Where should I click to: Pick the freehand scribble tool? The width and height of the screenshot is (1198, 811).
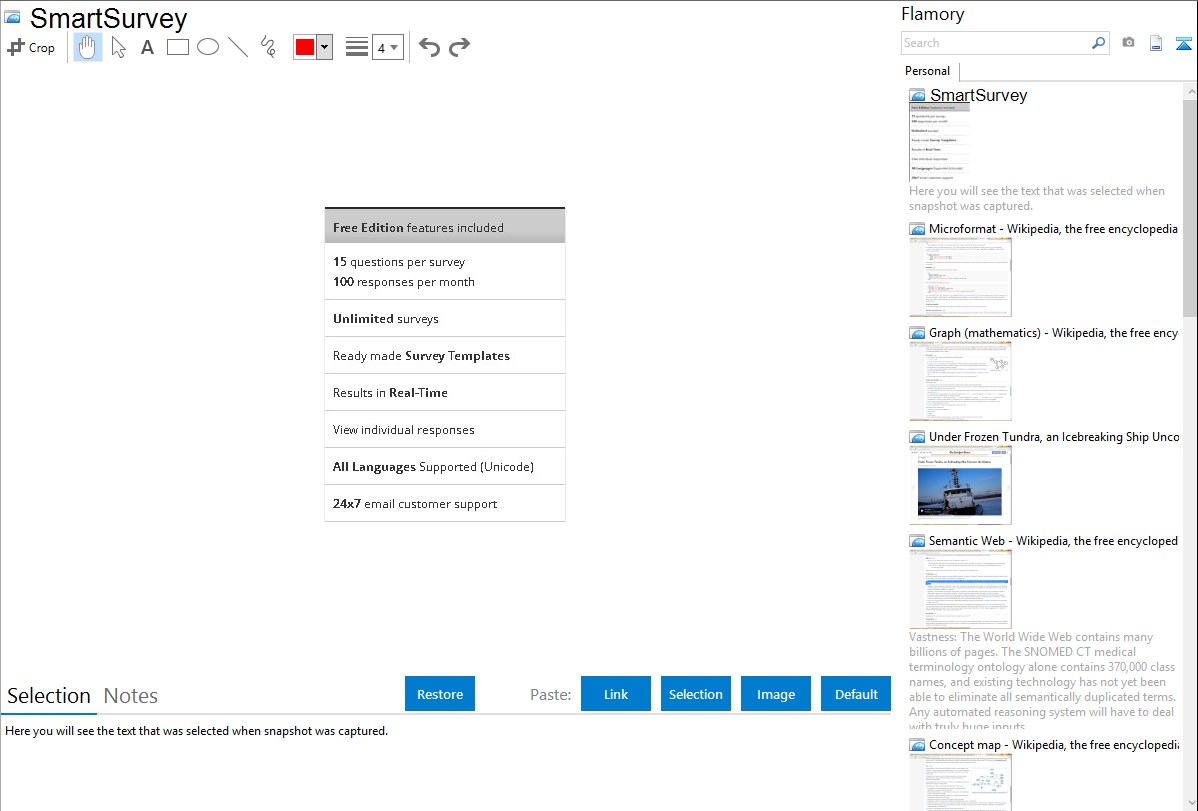pyautogui.click(x=268, y=47)
